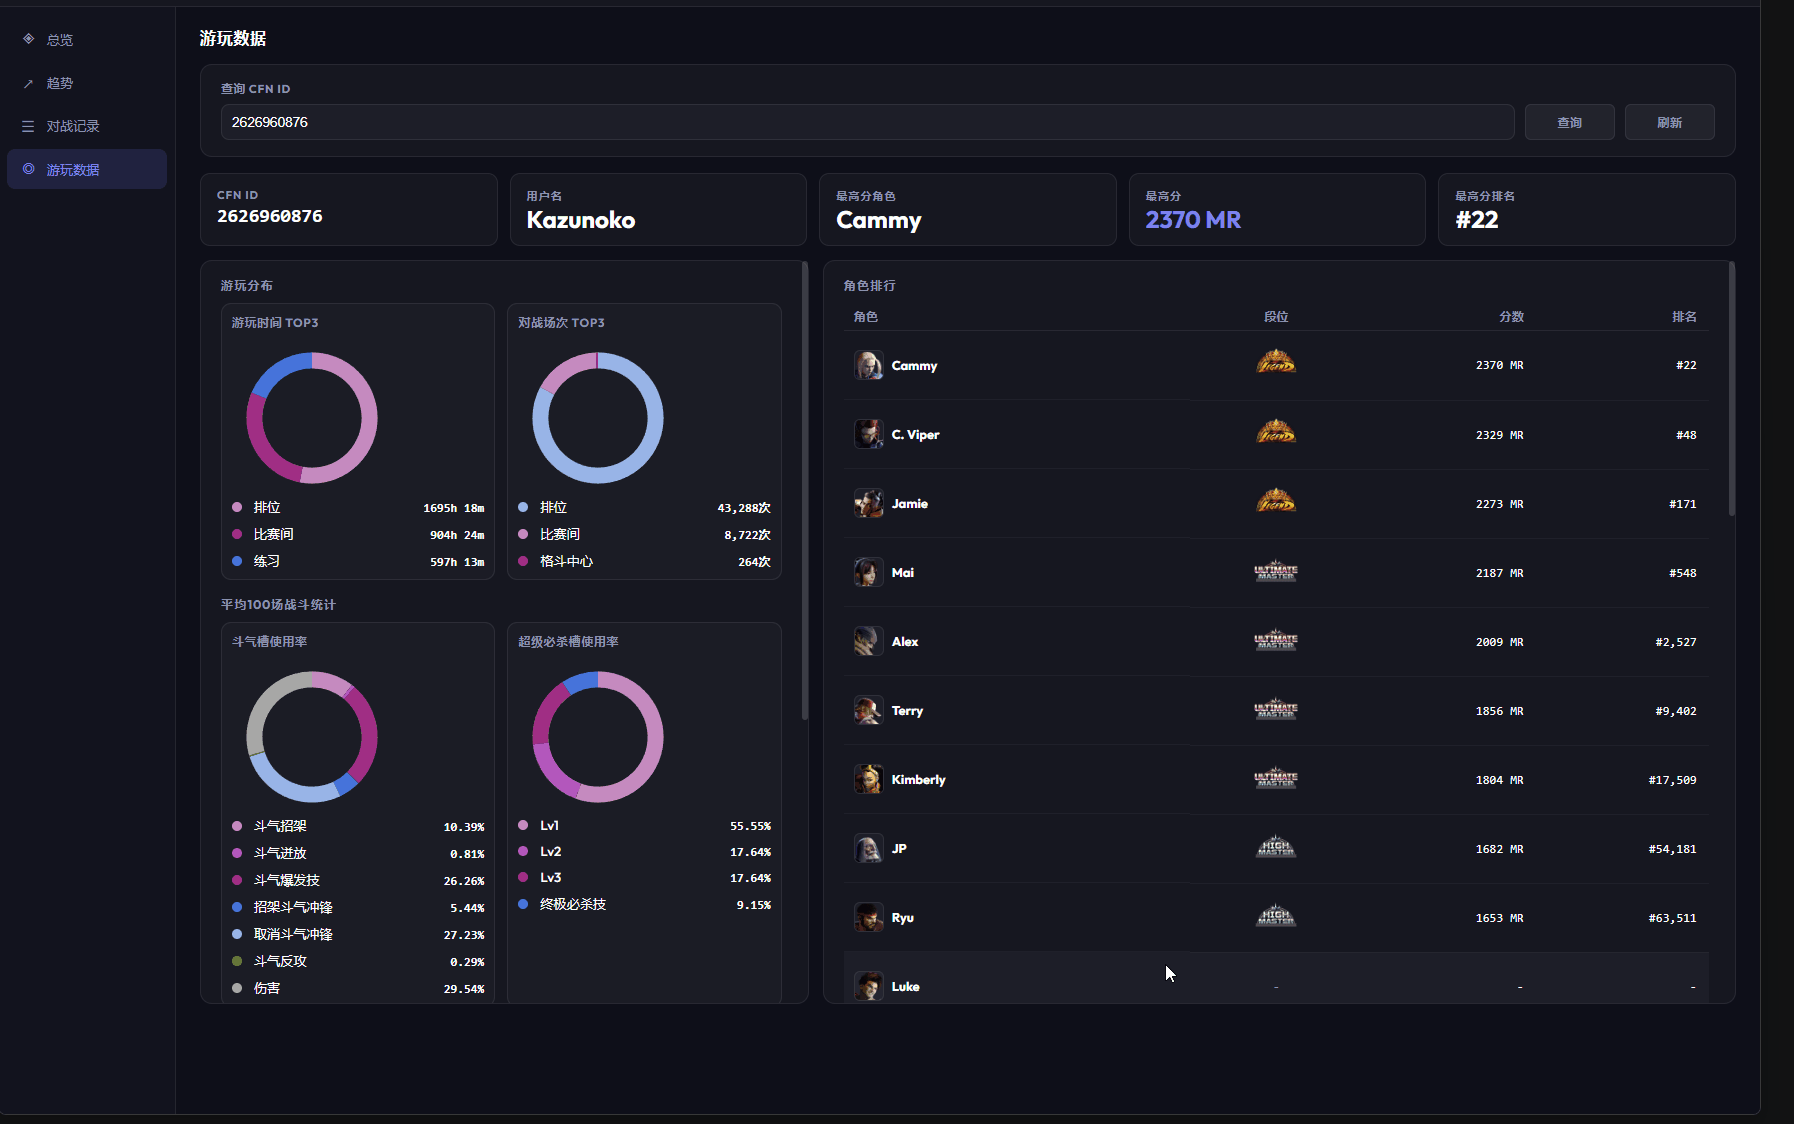Viewport: 1794px width, 1124px height.
Task: Click the 游玩数据 circle icon
Action: point(29,169)
